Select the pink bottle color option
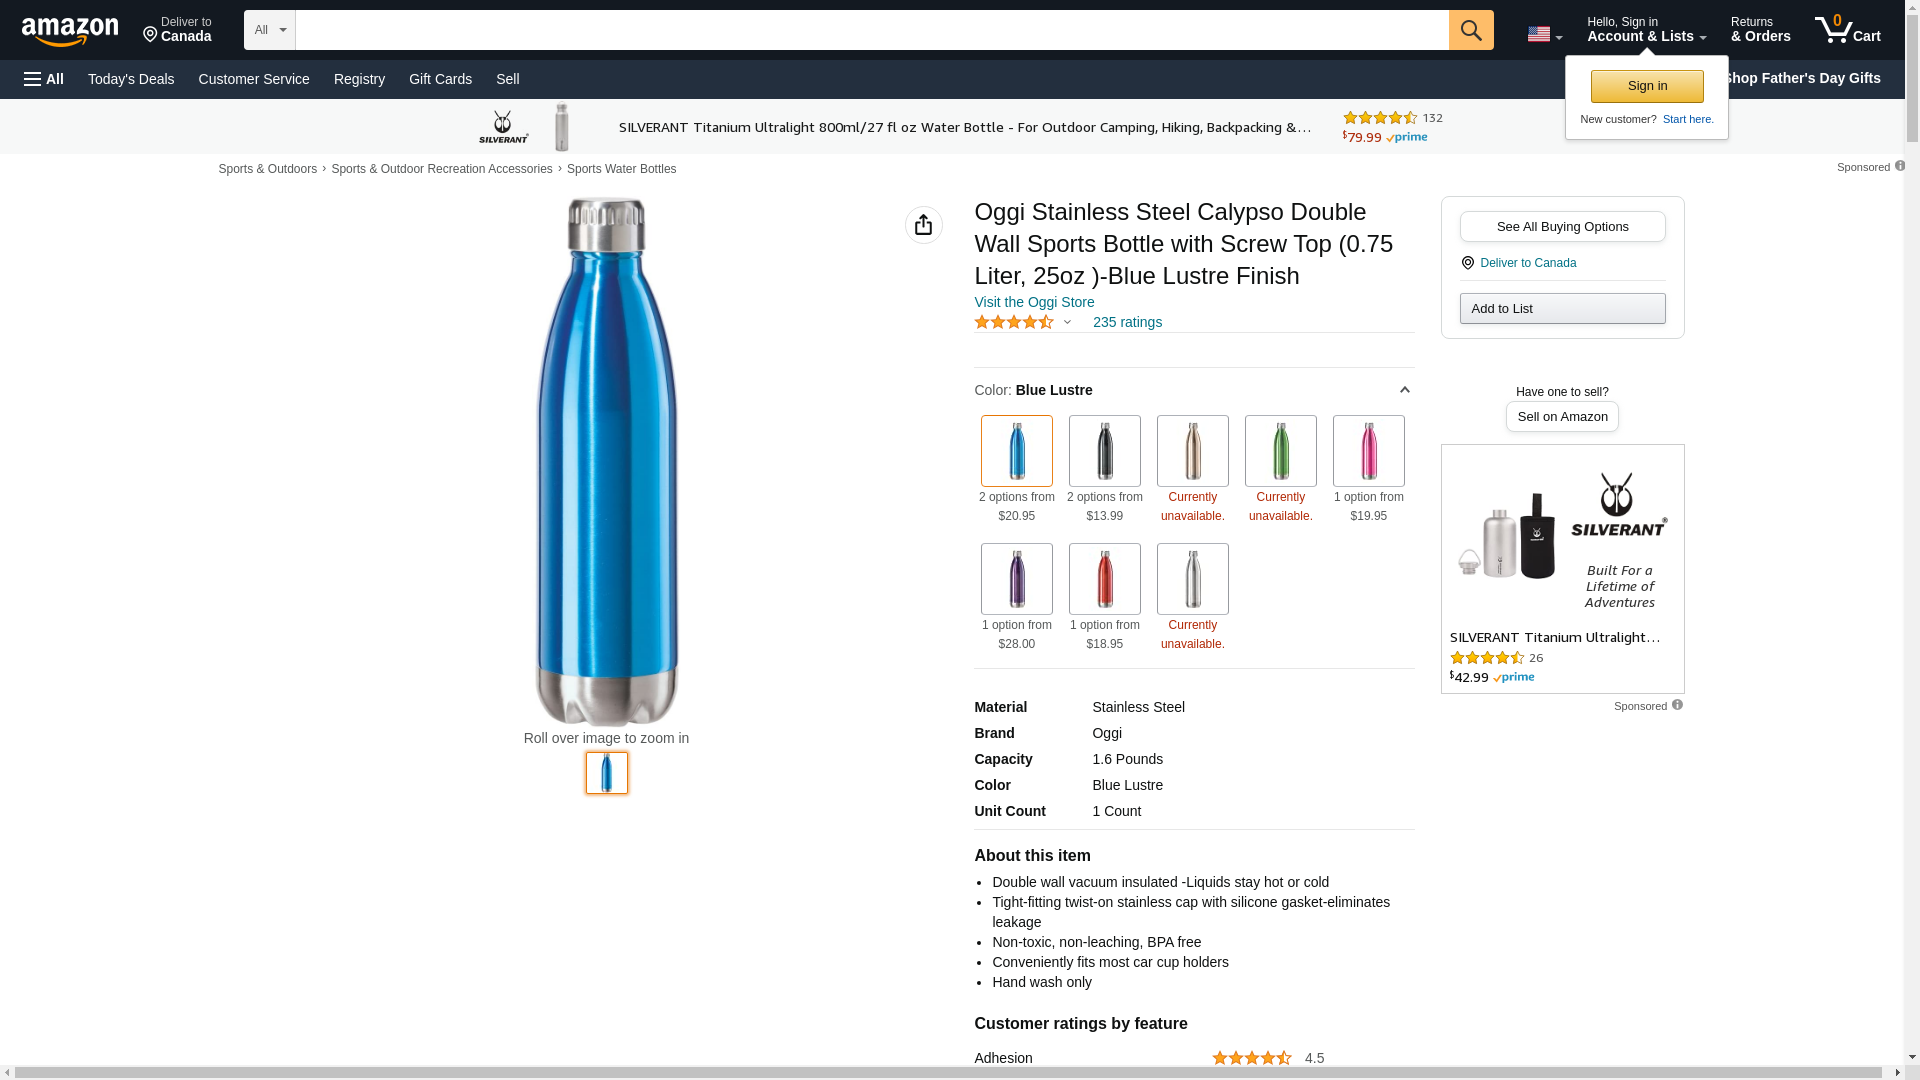Image resolution: width=1920 pixels, height=1080 pixels. pos(1368,451)
